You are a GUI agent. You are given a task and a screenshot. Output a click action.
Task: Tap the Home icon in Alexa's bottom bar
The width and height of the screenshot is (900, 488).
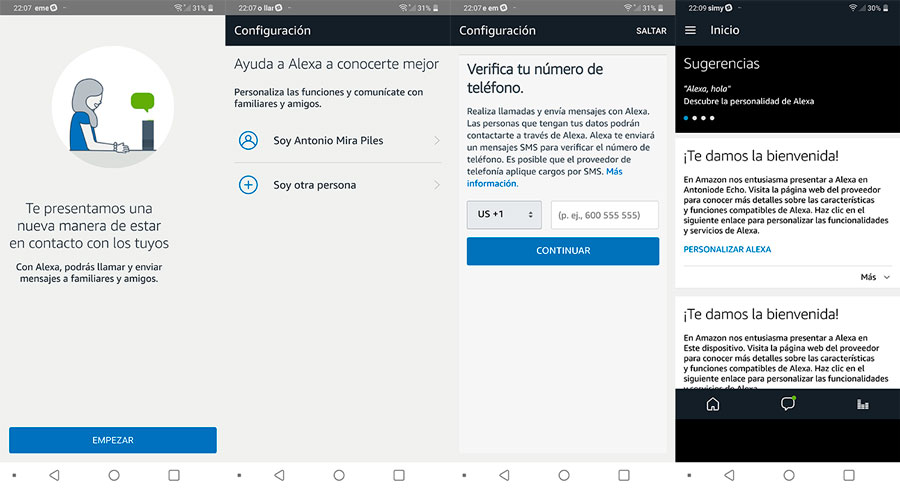pos(713,405)
